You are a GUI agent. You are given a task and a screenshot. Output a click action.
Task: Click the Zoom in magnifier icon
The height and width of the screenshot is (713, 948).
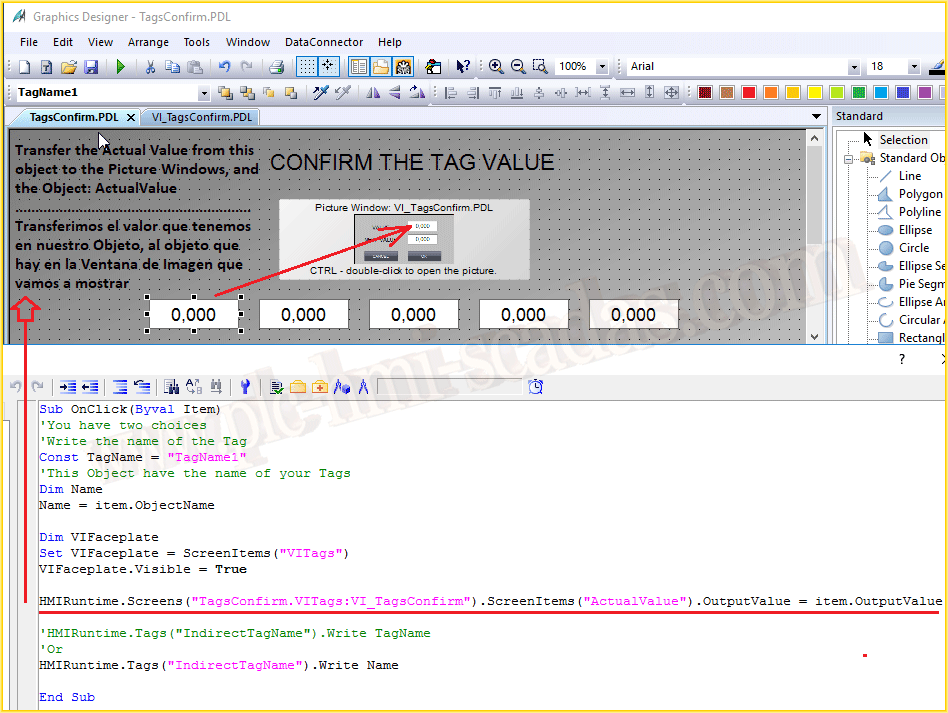tap(496, 67)
